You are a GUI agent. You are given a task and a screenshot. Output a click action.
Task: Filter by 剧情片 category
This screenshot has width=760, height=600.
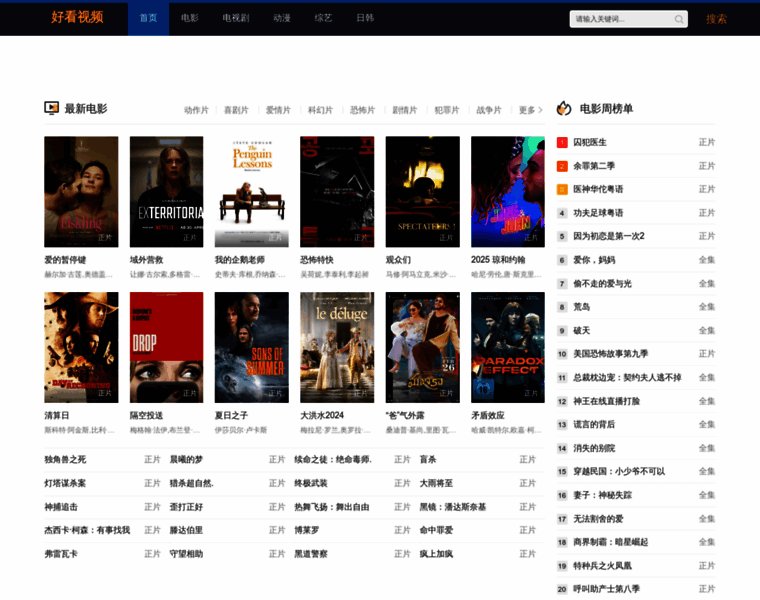(x=405, y=110)
